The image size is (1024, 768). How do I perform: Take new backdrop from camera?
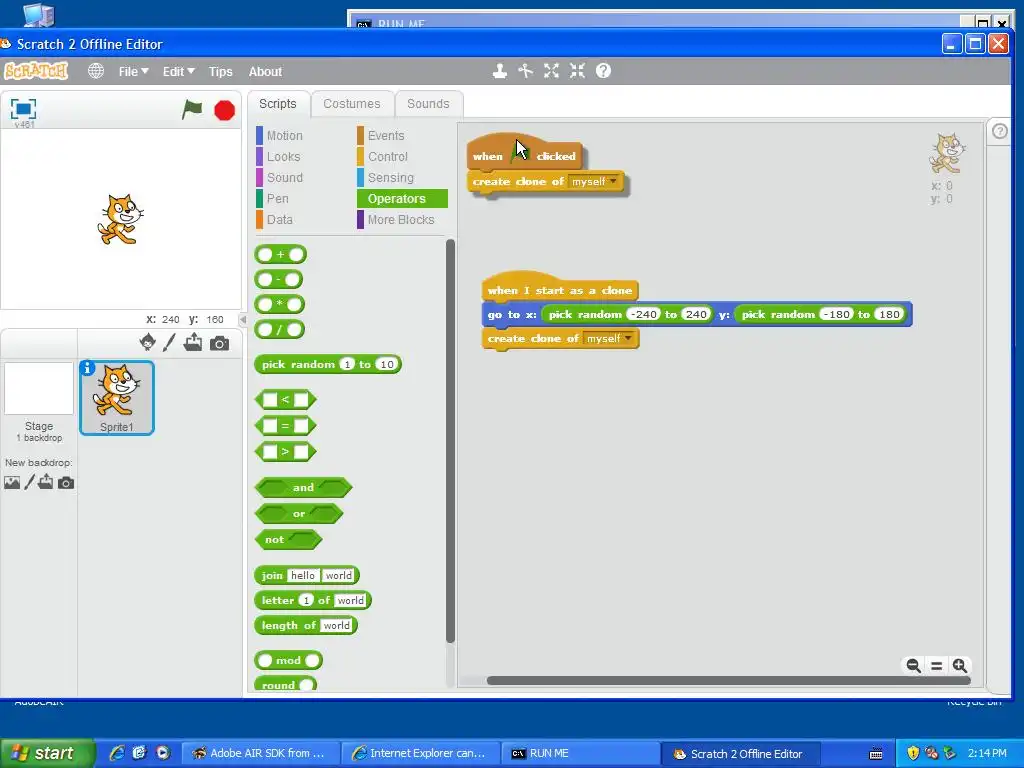[x=66, y=483]
